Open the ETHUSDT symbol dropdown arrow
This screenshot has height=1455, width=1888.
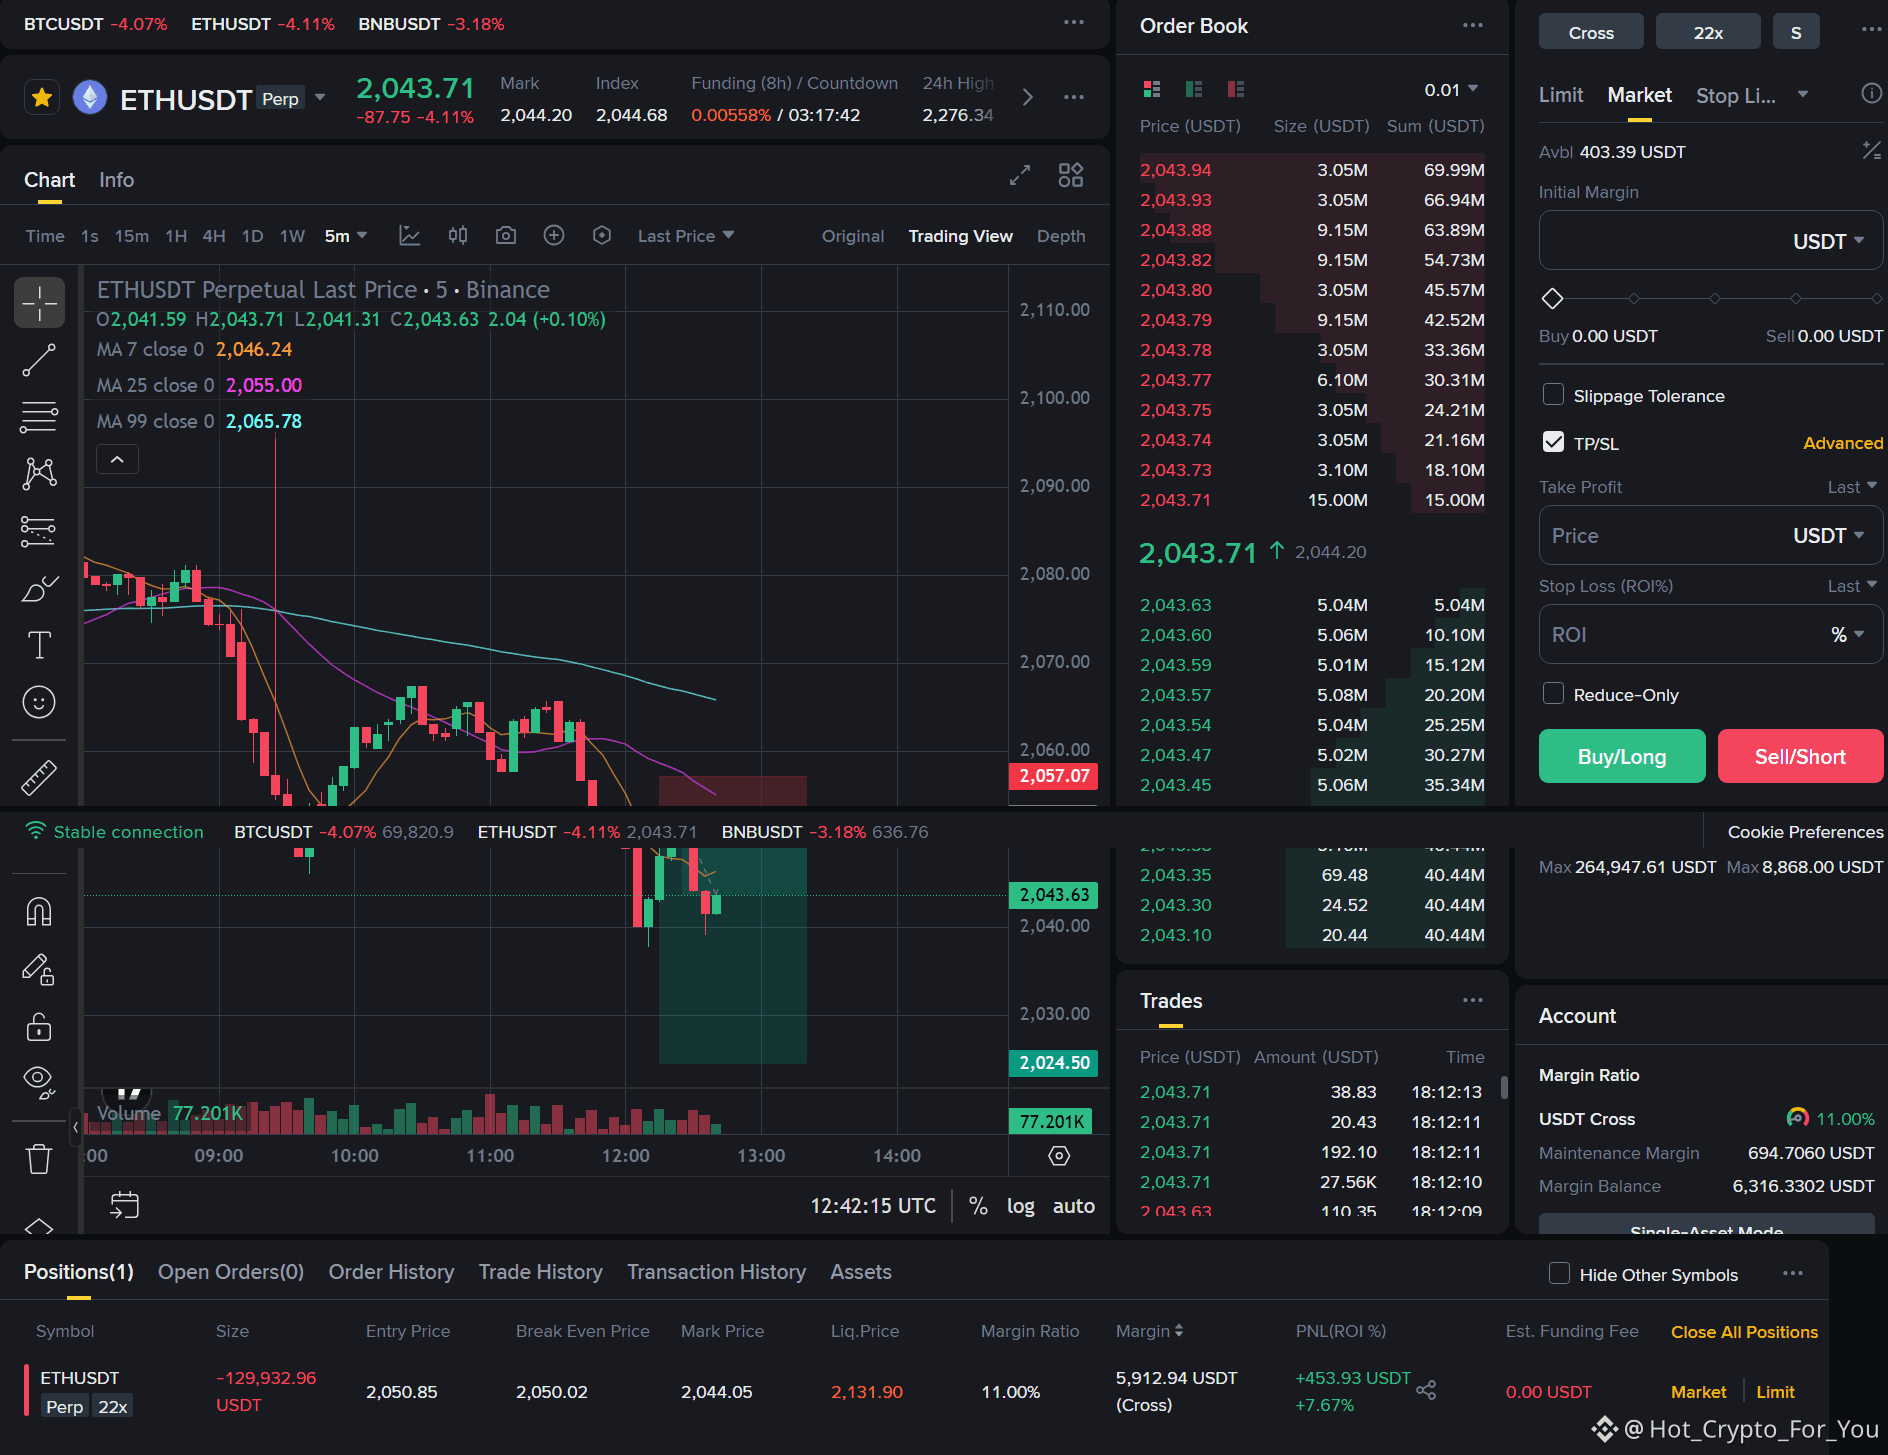(x=320, y=97)
